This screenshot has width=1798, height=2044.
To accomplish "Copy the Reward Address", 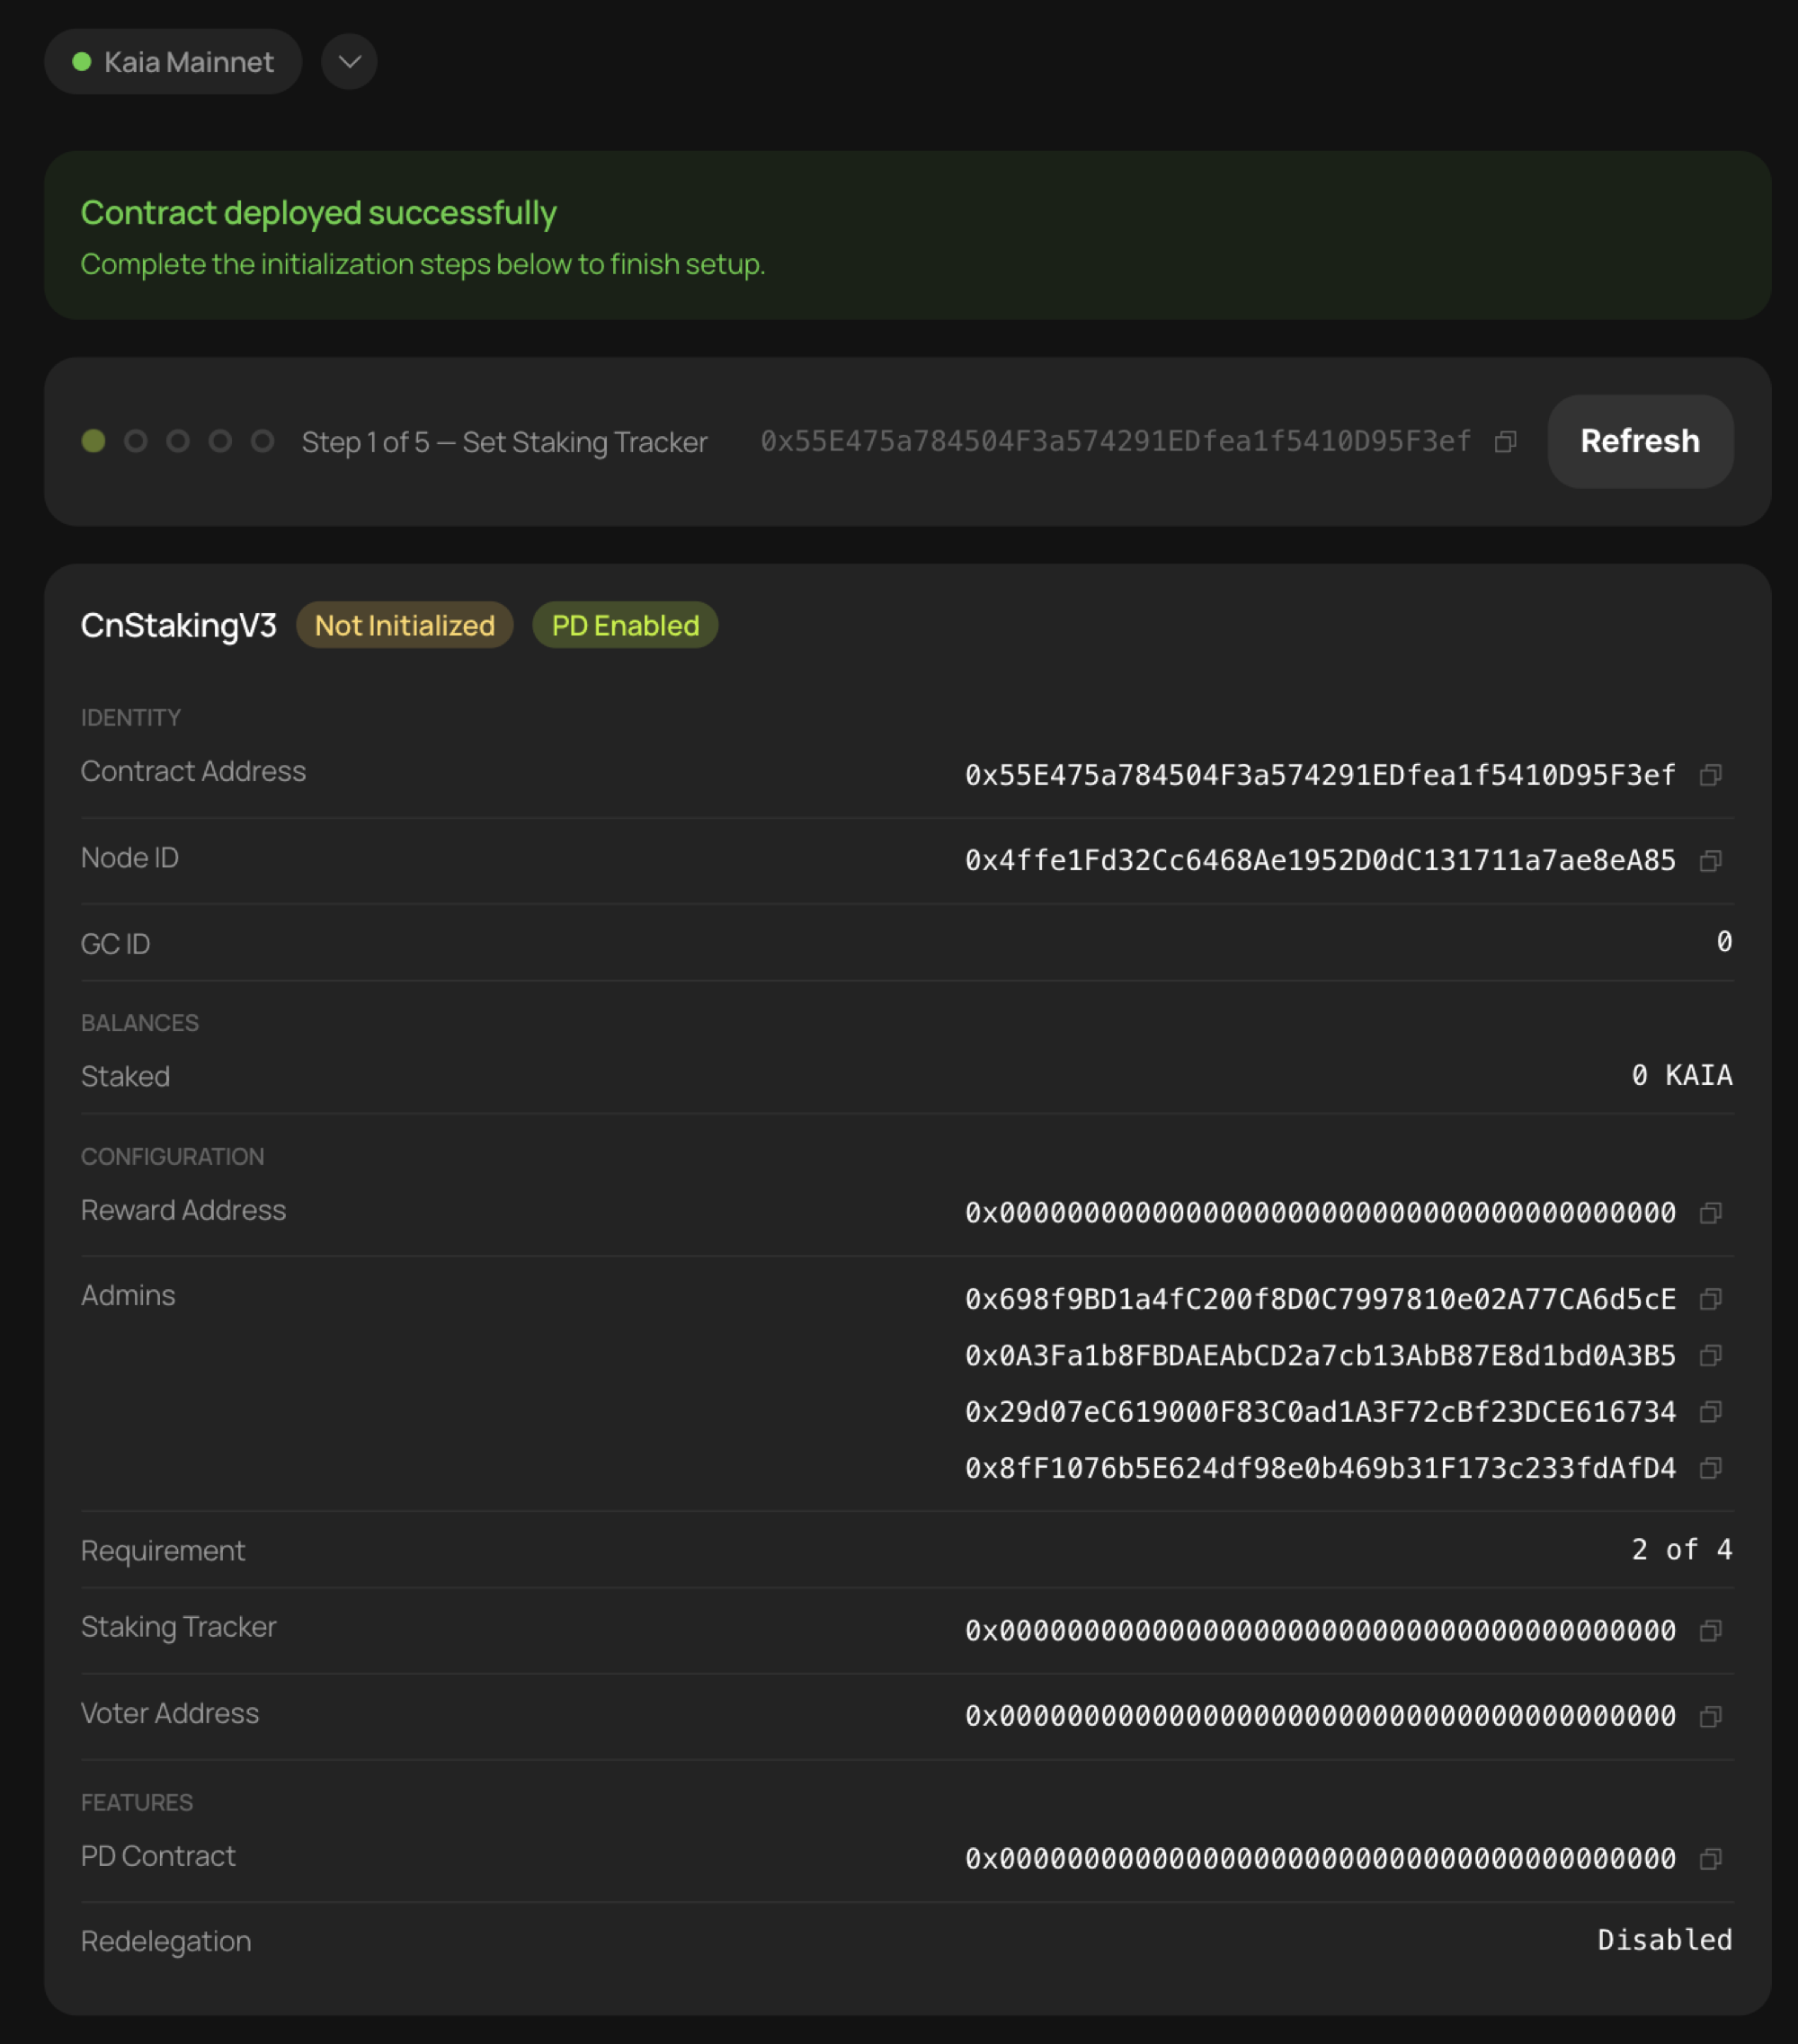I will pyautogui.click(x=1712, y=1213).
